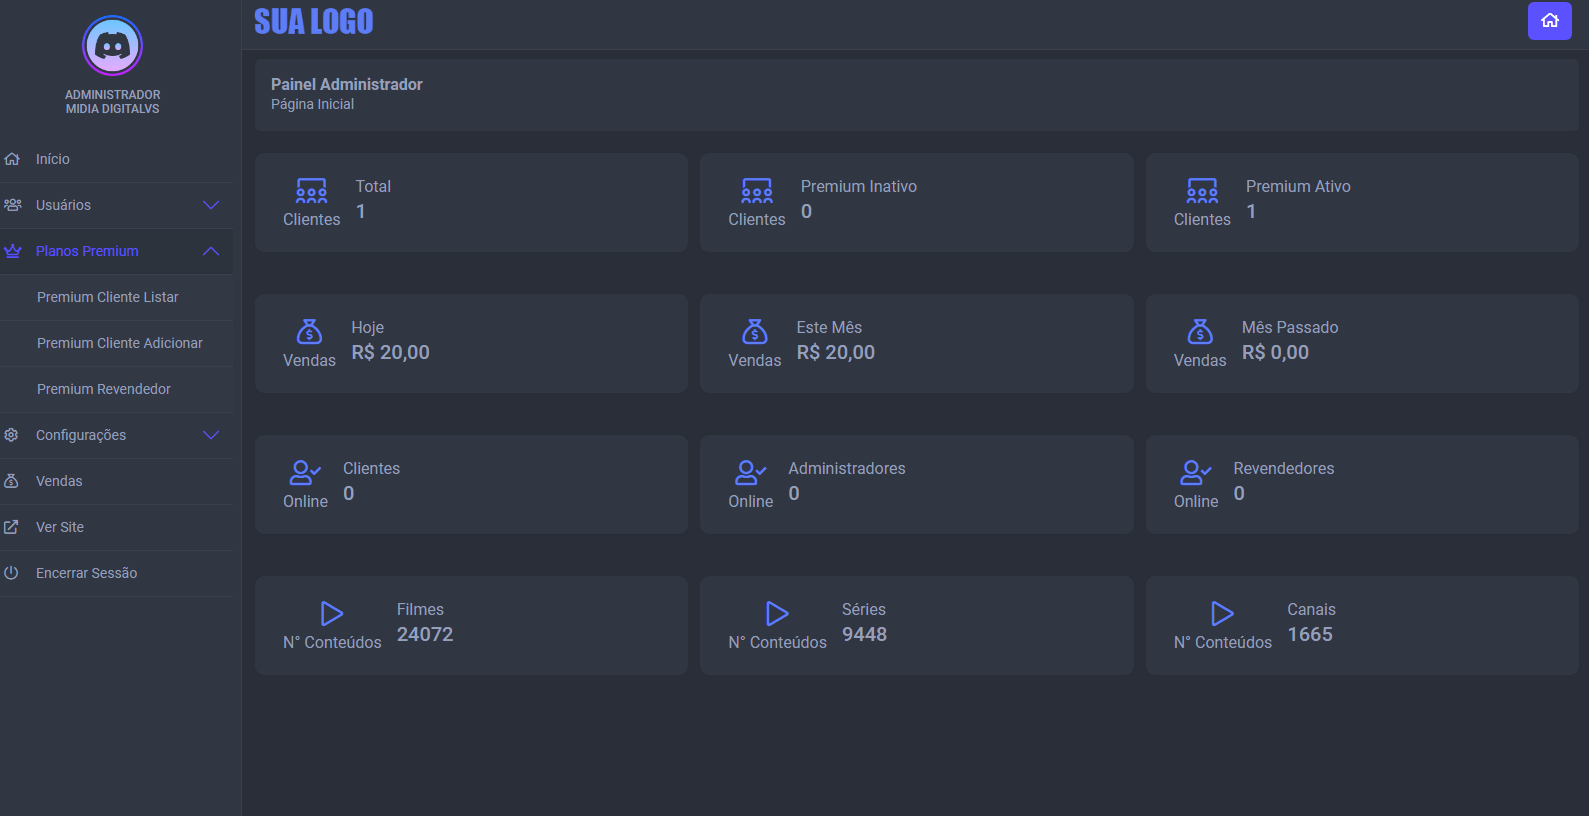Click the home icon button top right
The height and width of the screenshot is (816, 1589).
[x=1549, y=21]
